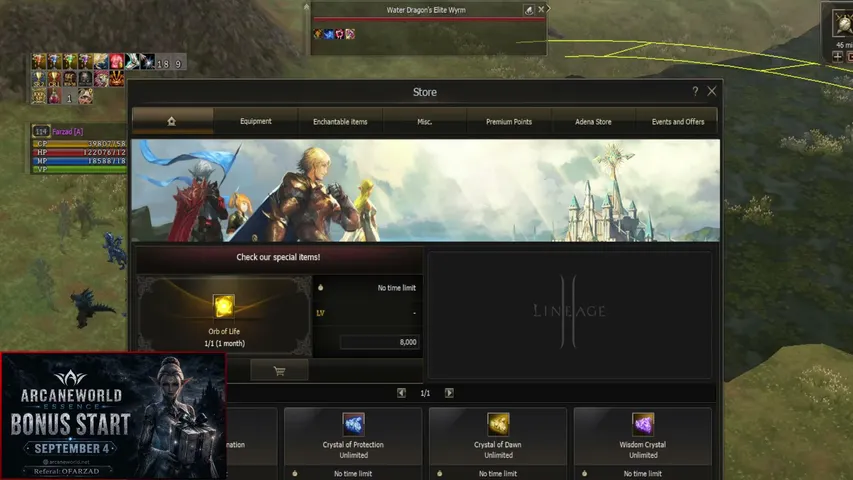Click the Check our special items! header

pos(278,257)
